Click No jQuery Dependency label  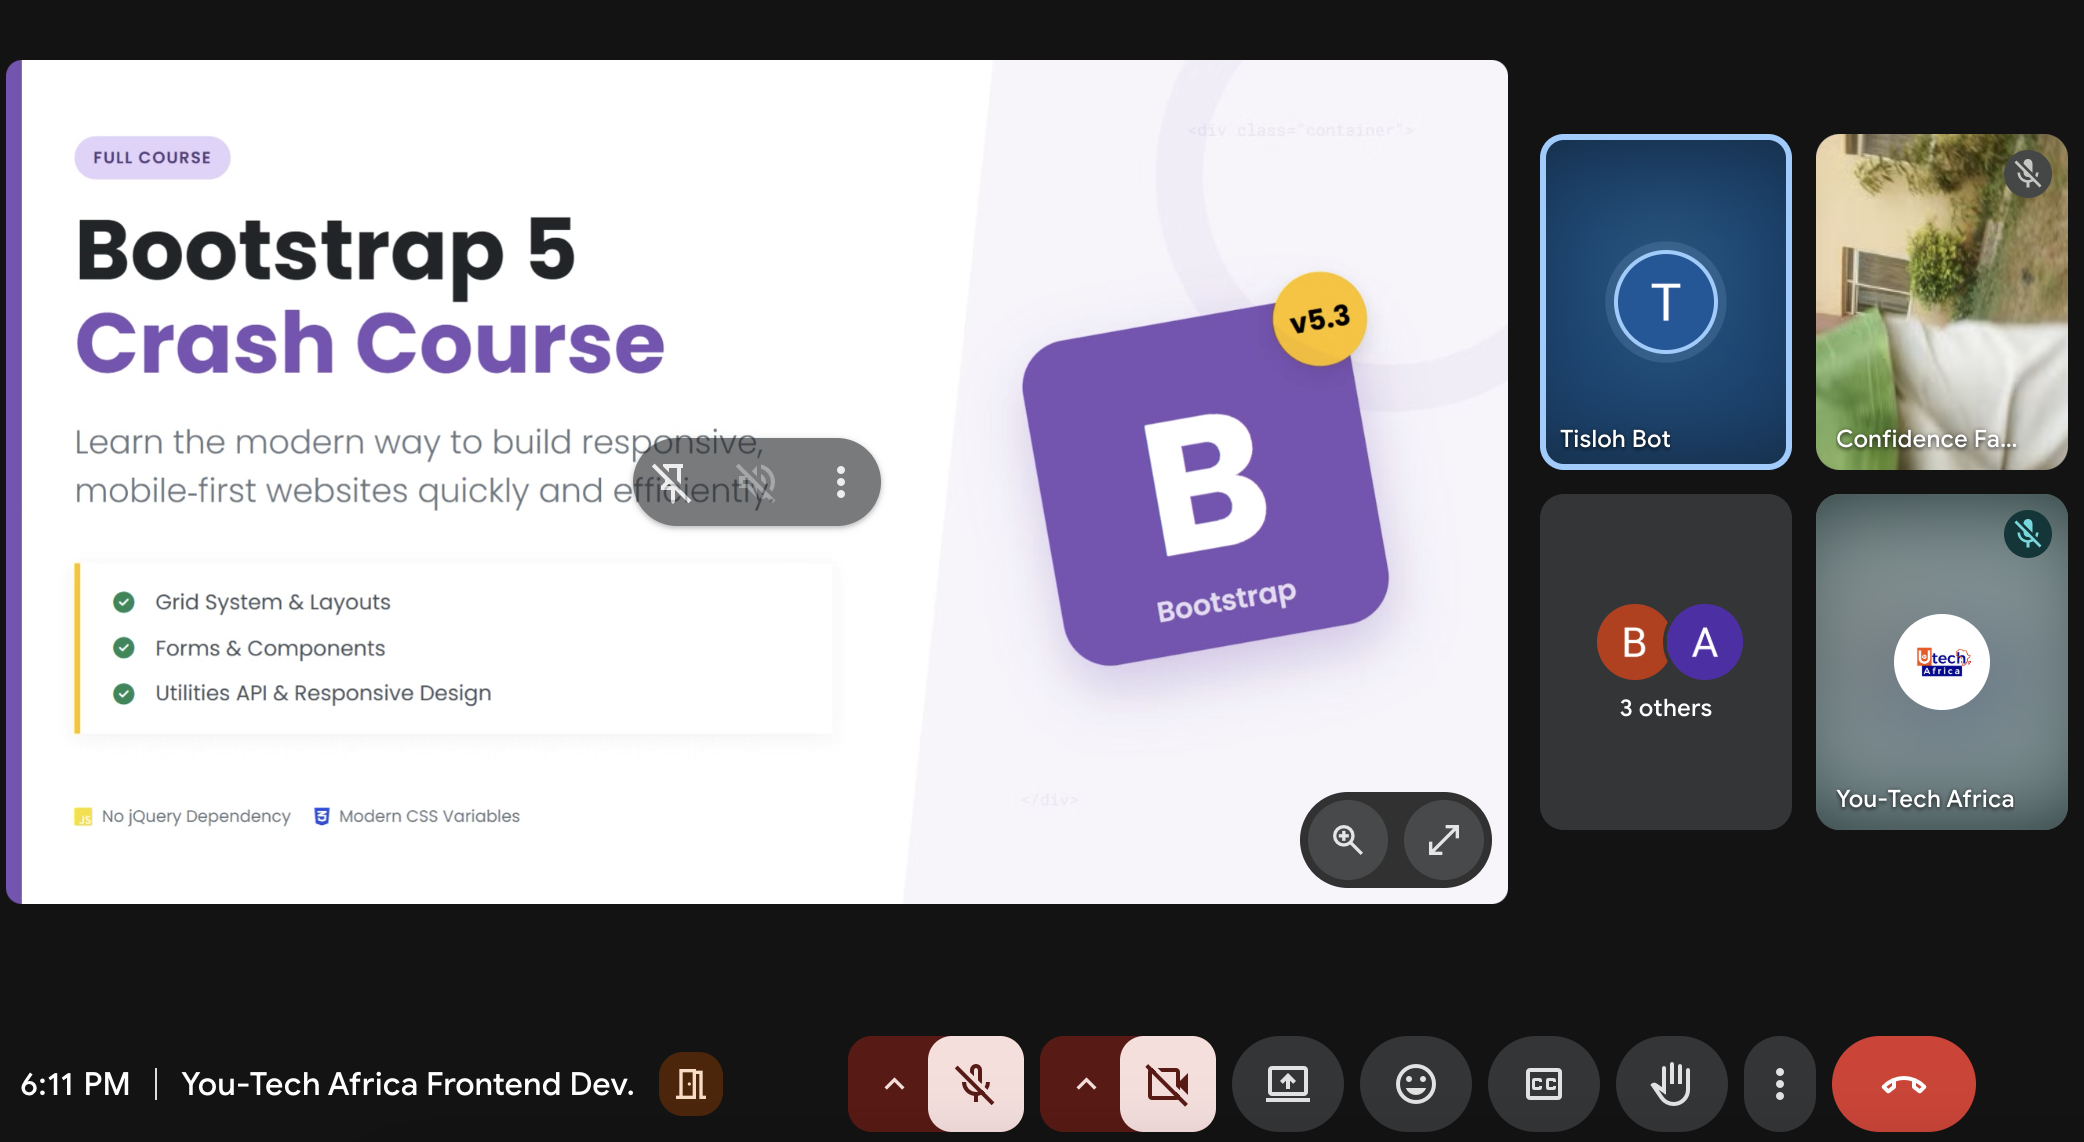click(x=196, y=816)
